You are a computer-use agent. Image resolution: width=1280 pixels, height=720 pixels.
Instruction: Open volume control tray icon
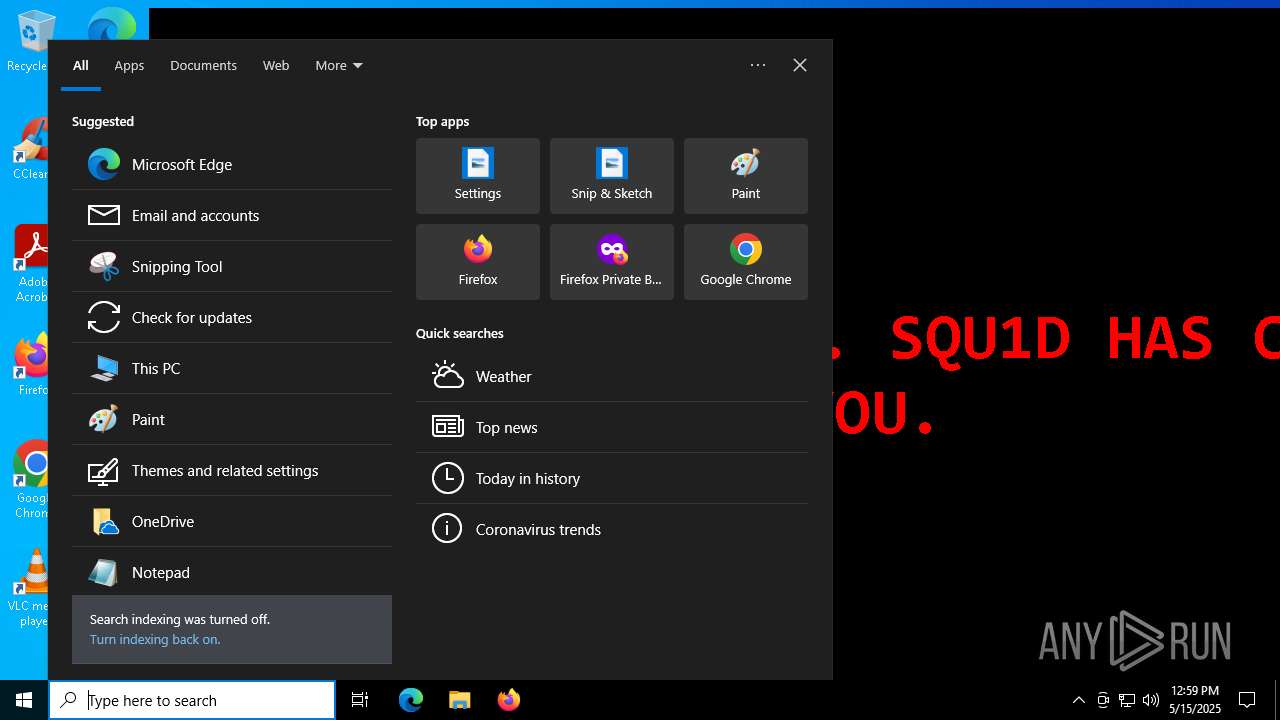point(1151,700)
